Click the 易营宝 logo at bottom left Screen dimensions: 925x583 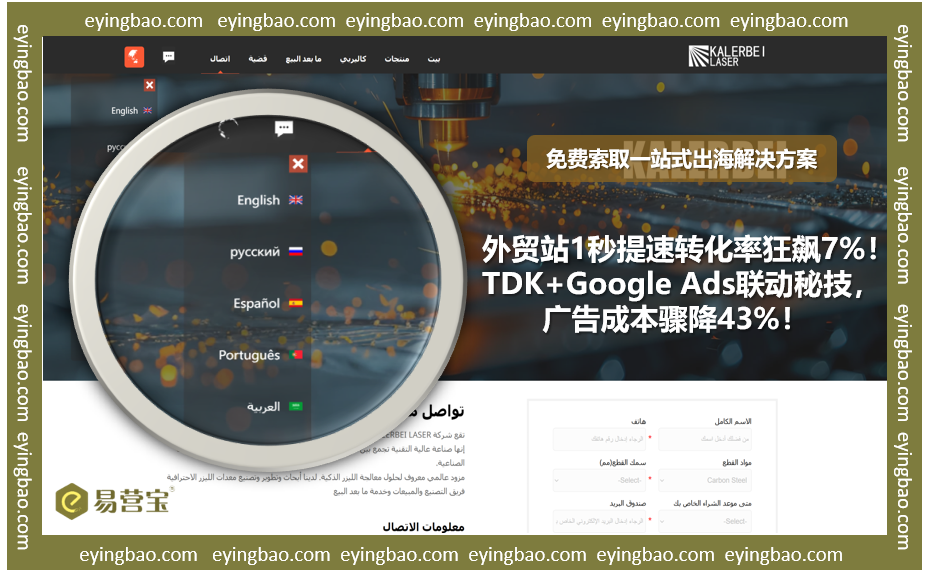(110, 501)
